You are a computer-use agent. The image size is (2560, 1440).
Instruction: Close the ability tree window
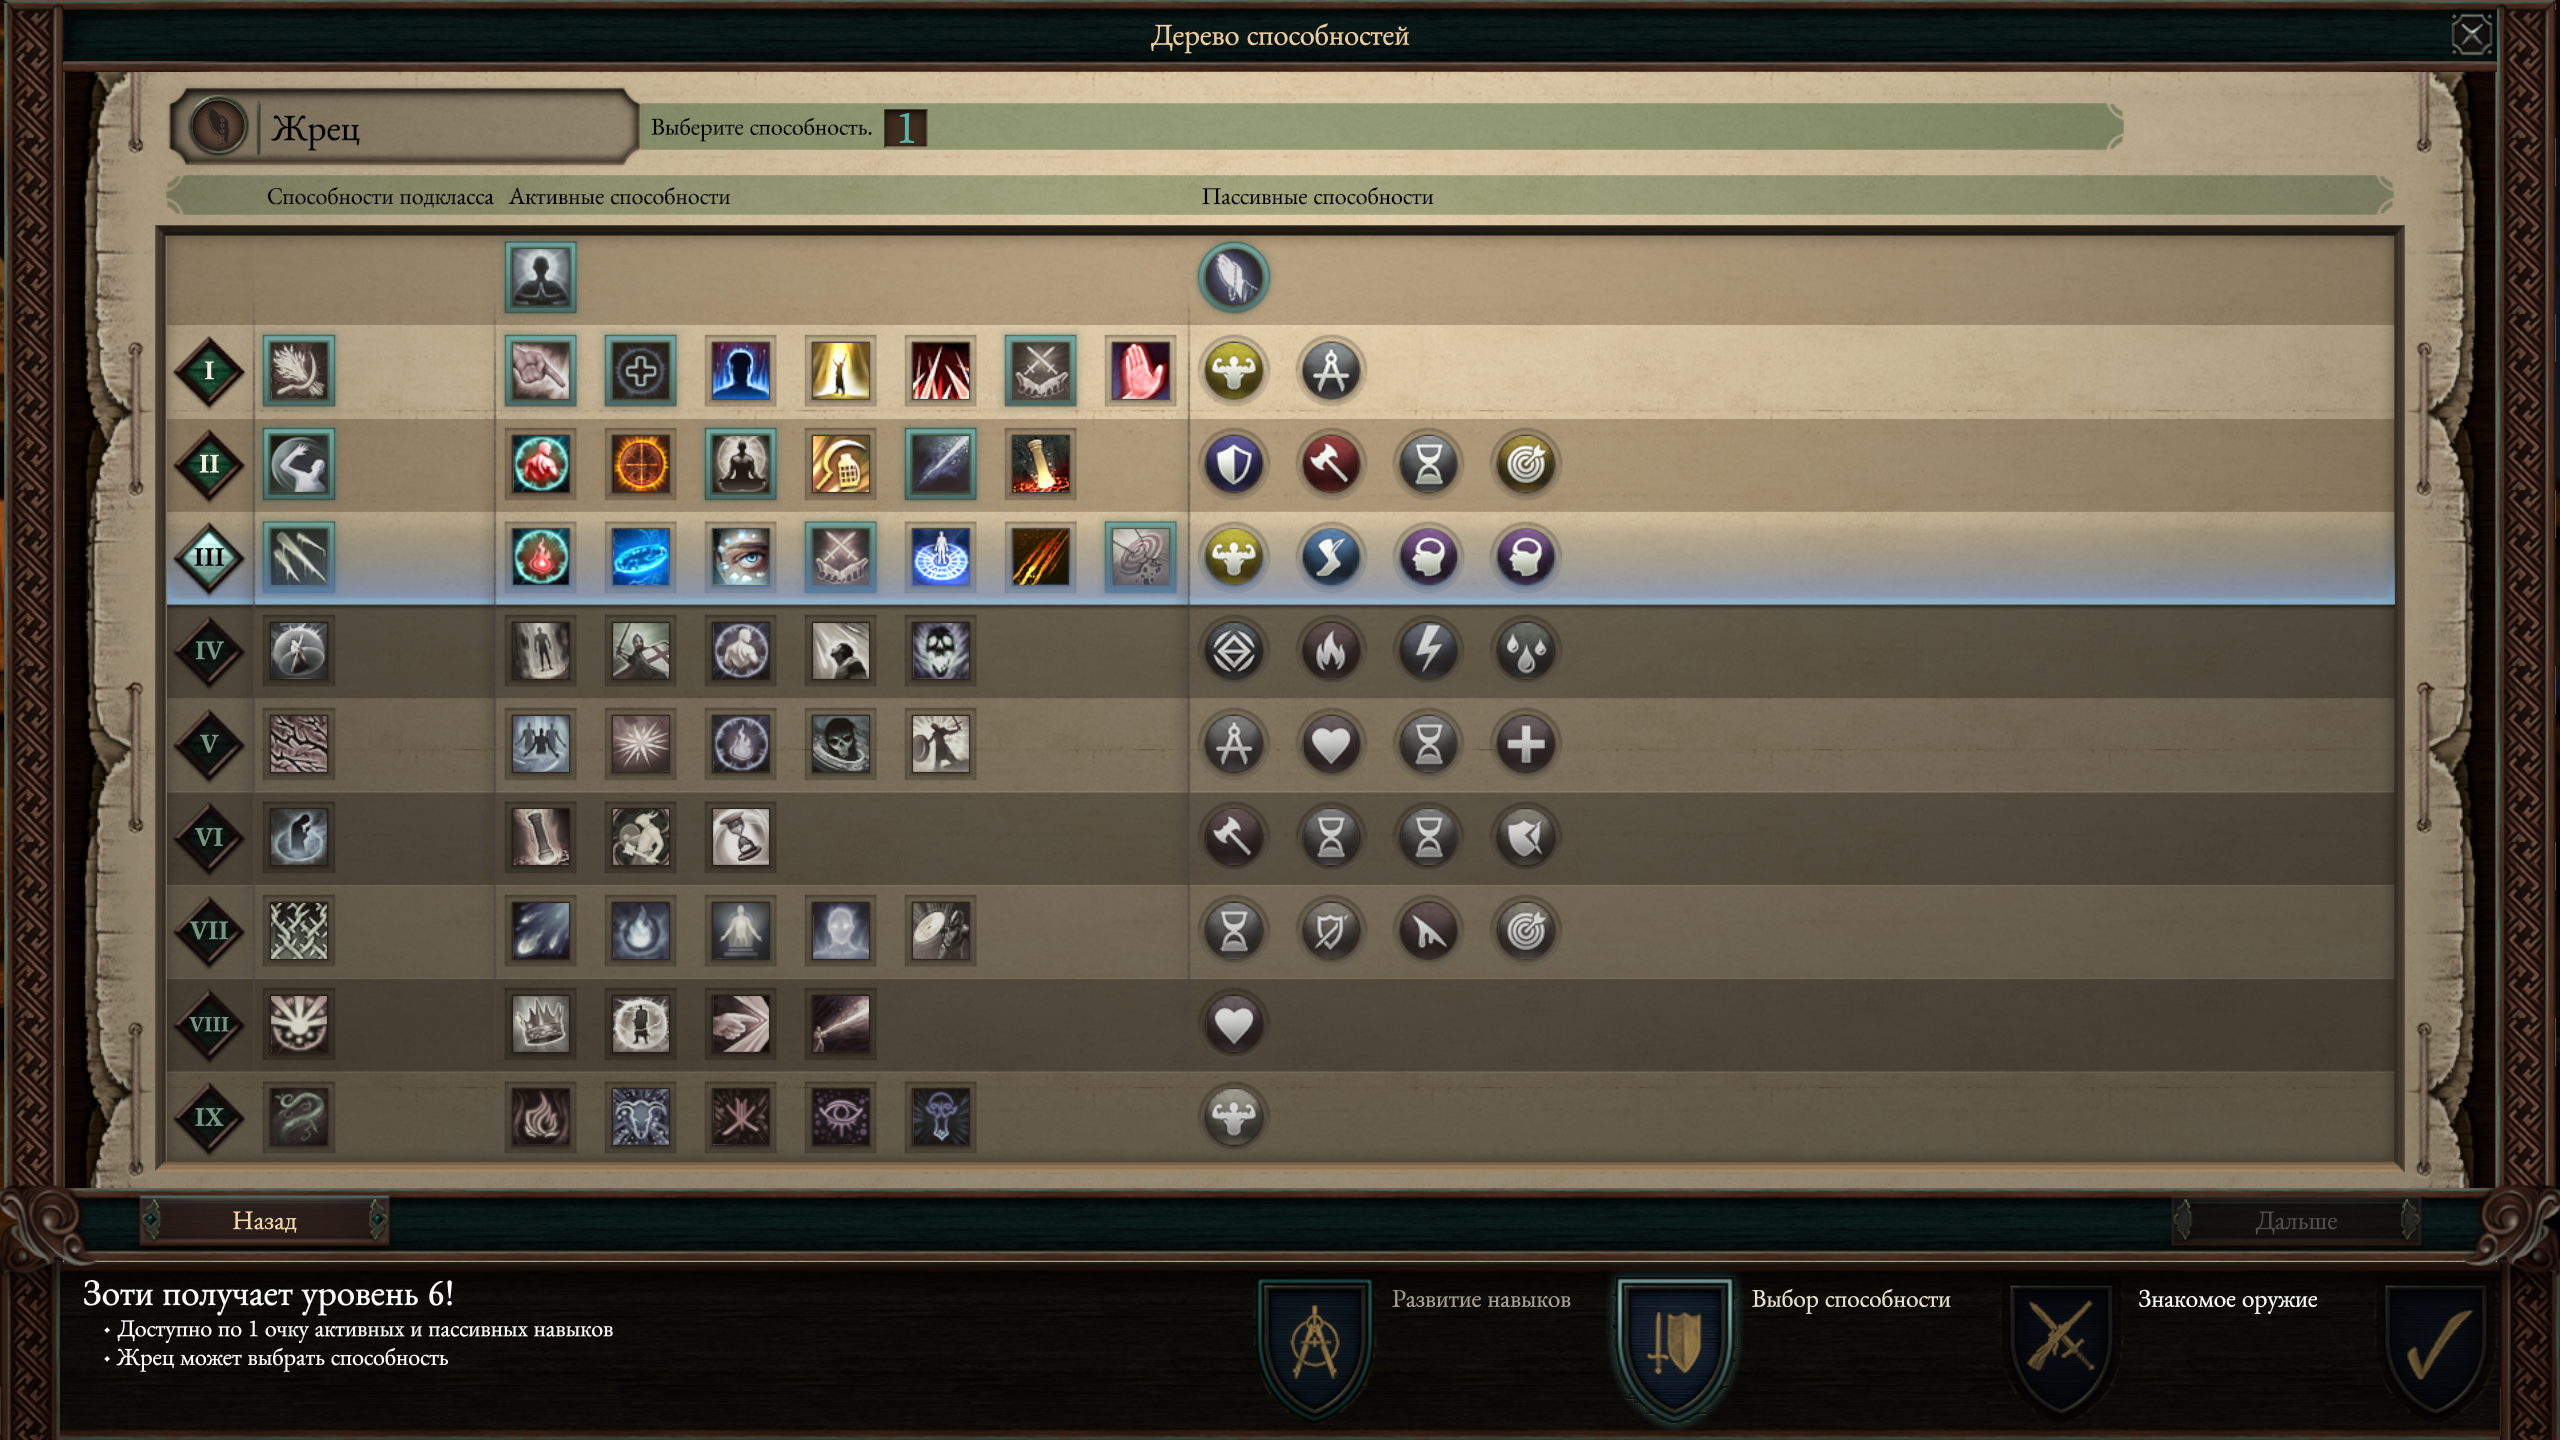[2471, 36]
